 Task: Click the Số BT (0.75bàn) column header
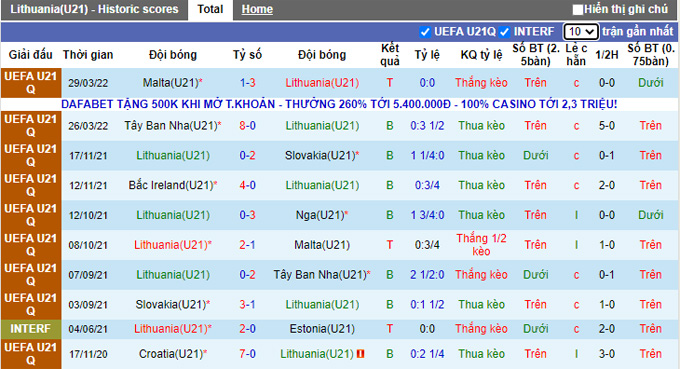coord(651,55)
